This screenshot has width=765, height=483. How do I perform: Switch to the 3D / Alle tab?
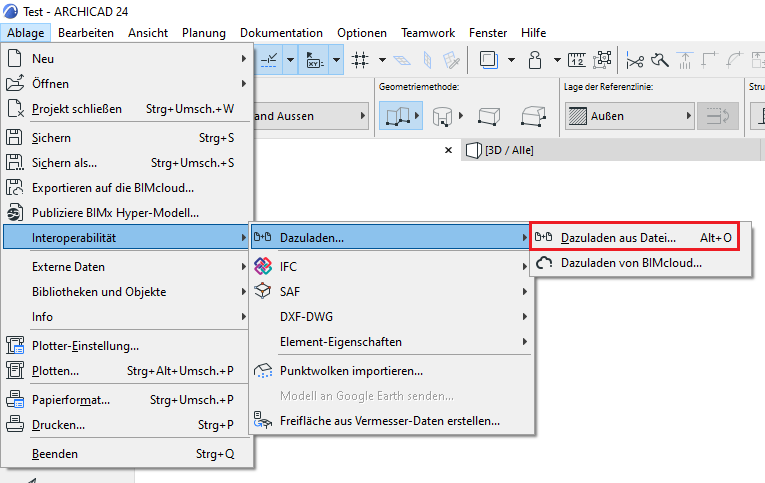(508, 152)
